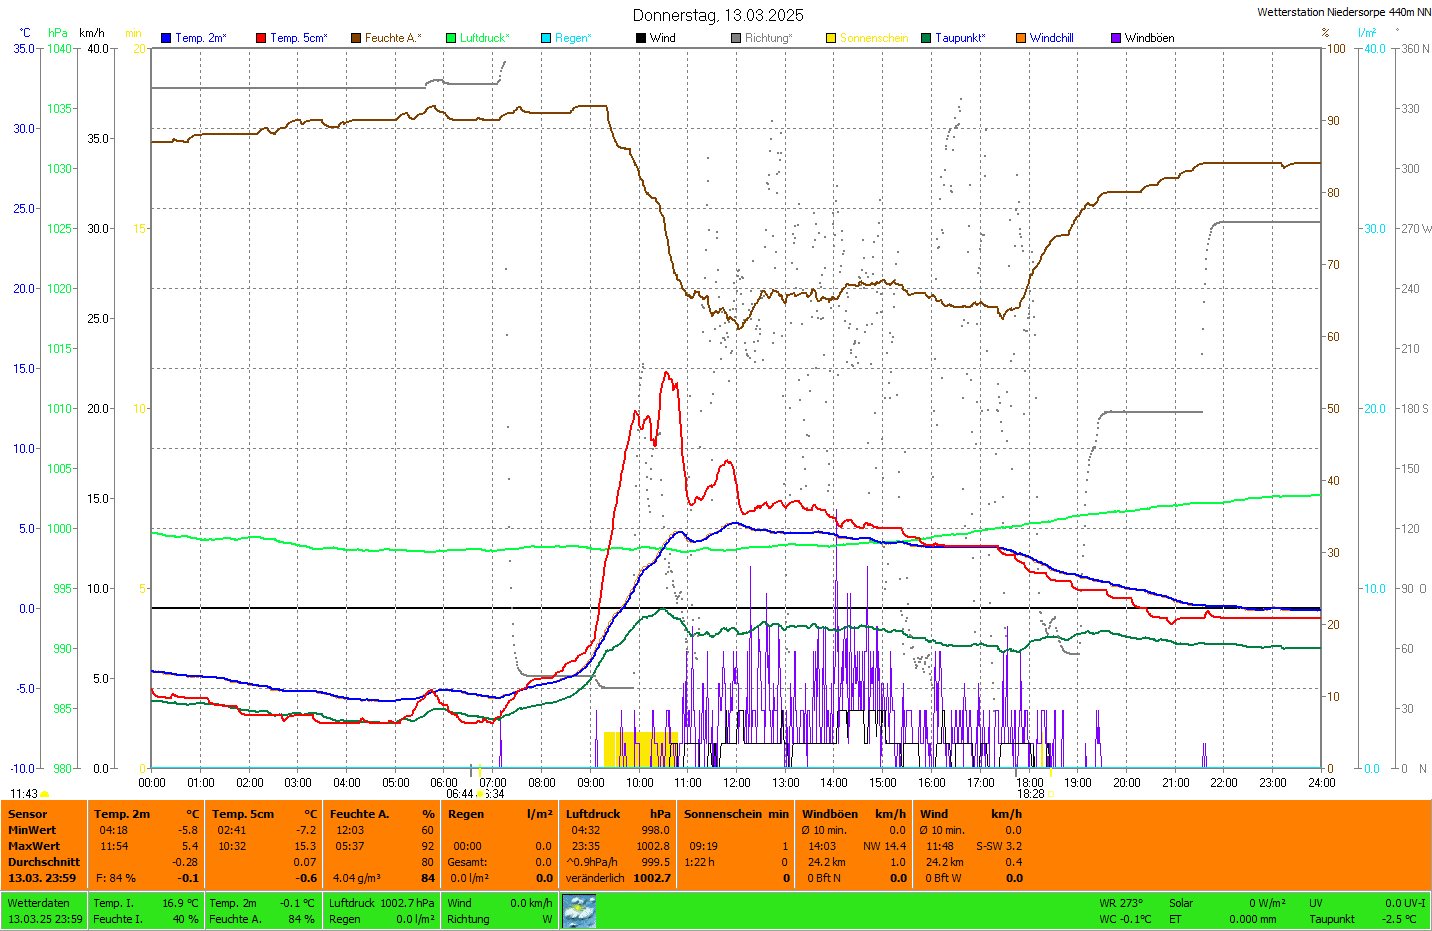Click the Donnerstag, 13.03.2025 chart title
The image size is (1432, 931).
click(718, 15)
